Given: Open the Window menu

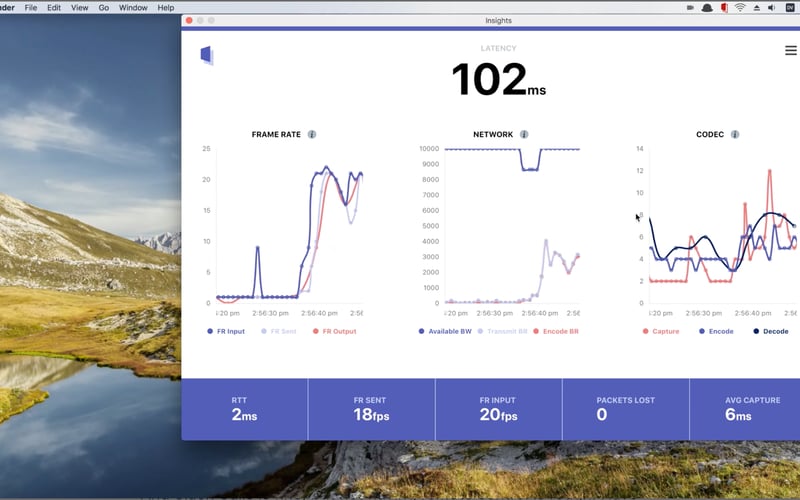Looking at the screenshot, I should click(133, 8).
